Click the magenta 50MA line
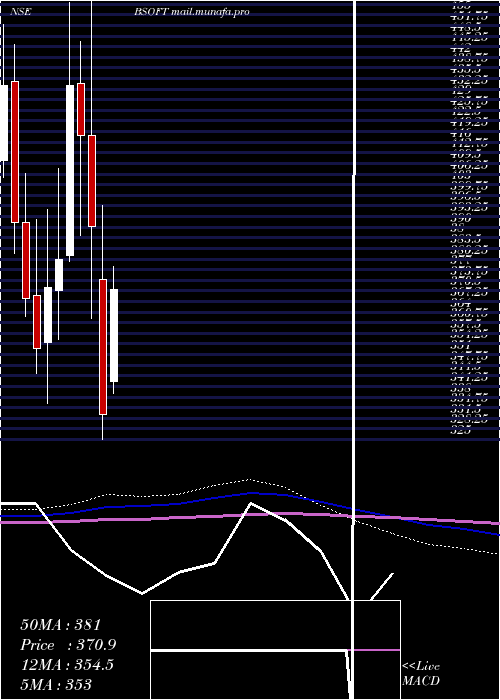The width and height of the screenshot is (500, 700). (250, 515)
